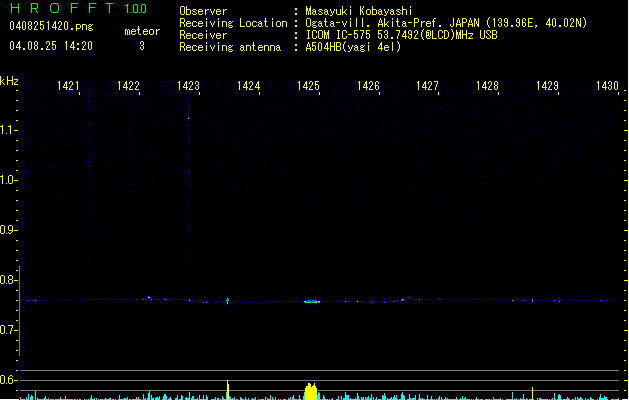This screenshot has height=400, width=629.
Task: Click the thin yellow spike below 1424
Action: pos(228,390)
